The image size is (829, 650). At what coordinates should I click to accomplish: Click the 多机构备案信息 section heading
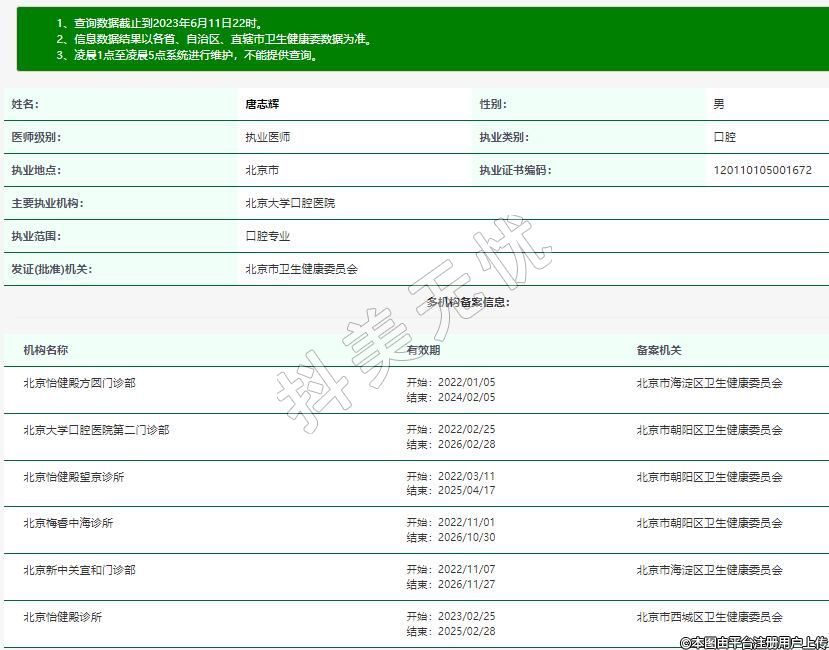pyautogui.click(x=468, y=302)
